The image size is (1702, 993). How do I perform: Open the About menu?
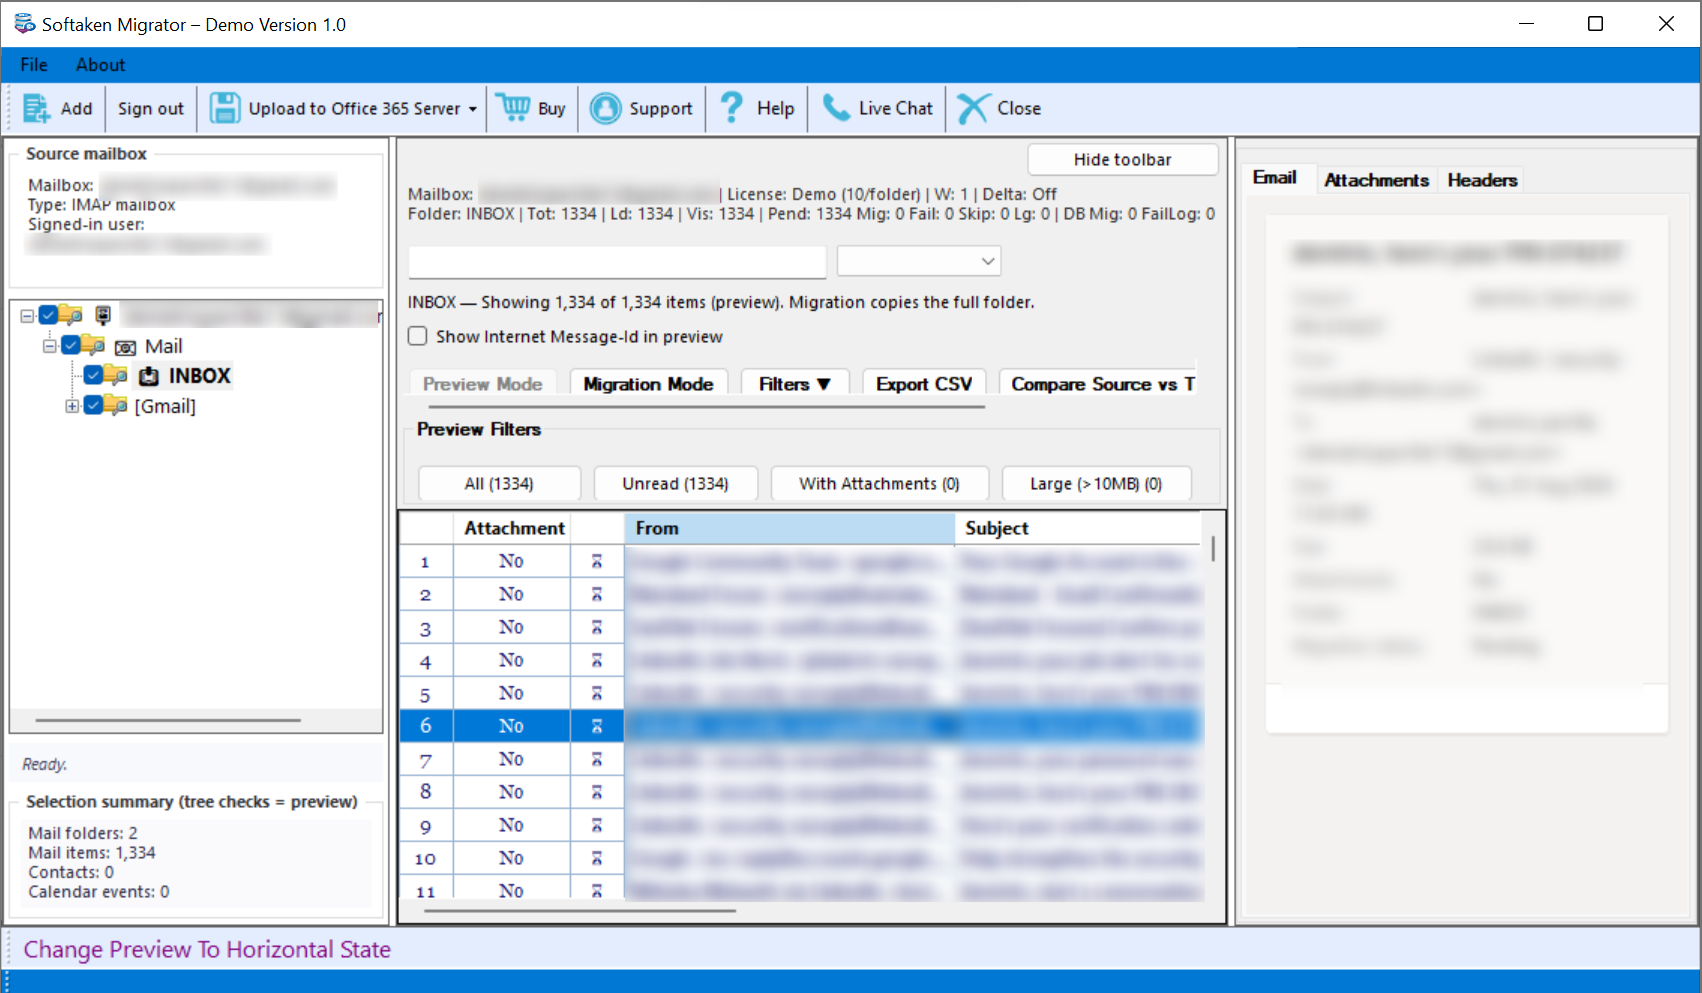coord(100,65)
